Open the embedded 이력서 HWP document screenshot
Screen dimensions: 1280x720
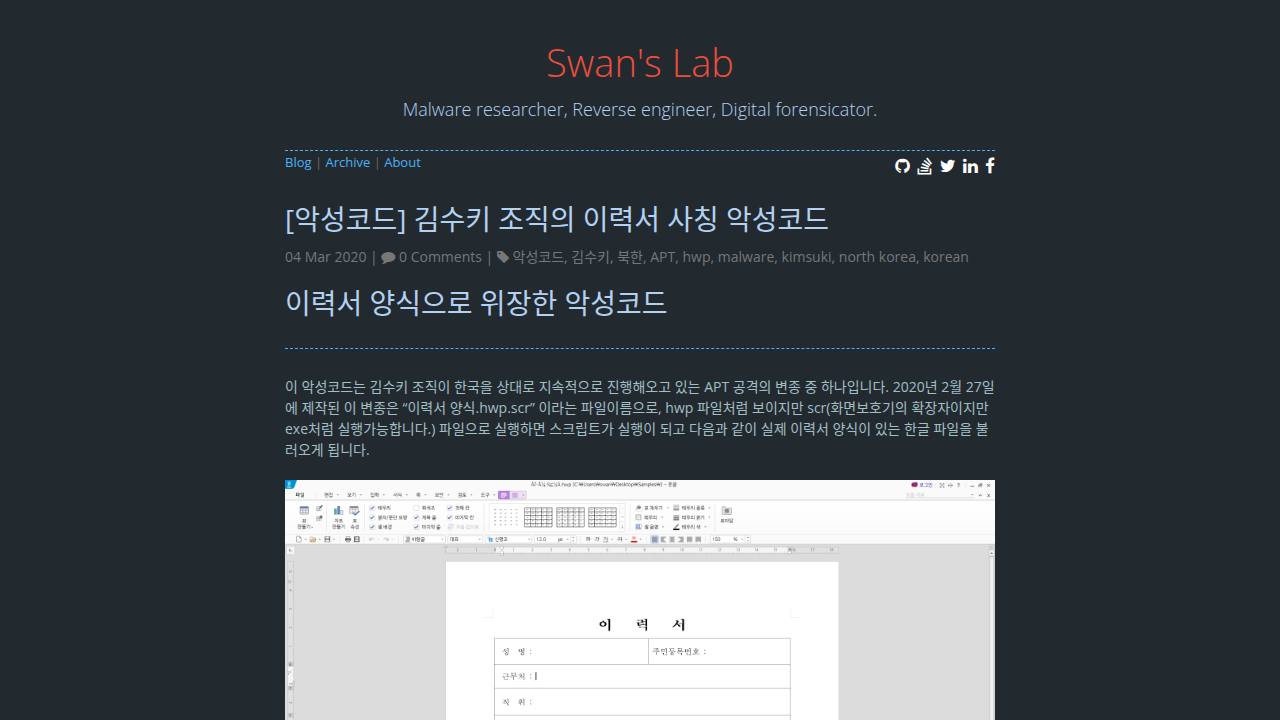pyautogui.click(x=640, y=600)
